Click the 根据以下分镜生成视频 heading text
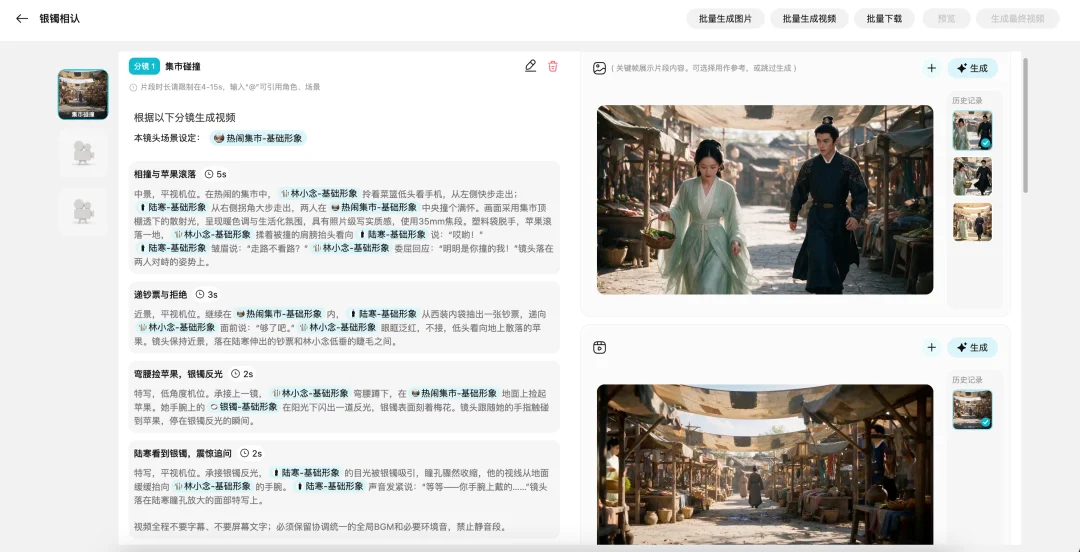 point(185,118)
